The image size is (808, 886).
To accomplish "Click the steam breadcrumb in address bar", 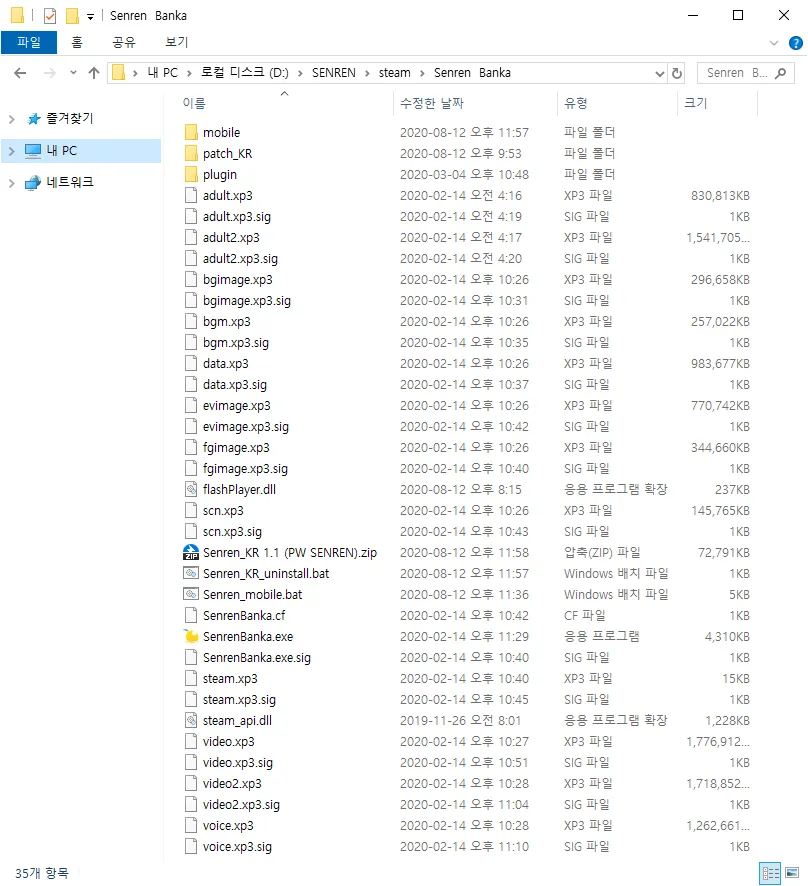I will coord(394,73).
